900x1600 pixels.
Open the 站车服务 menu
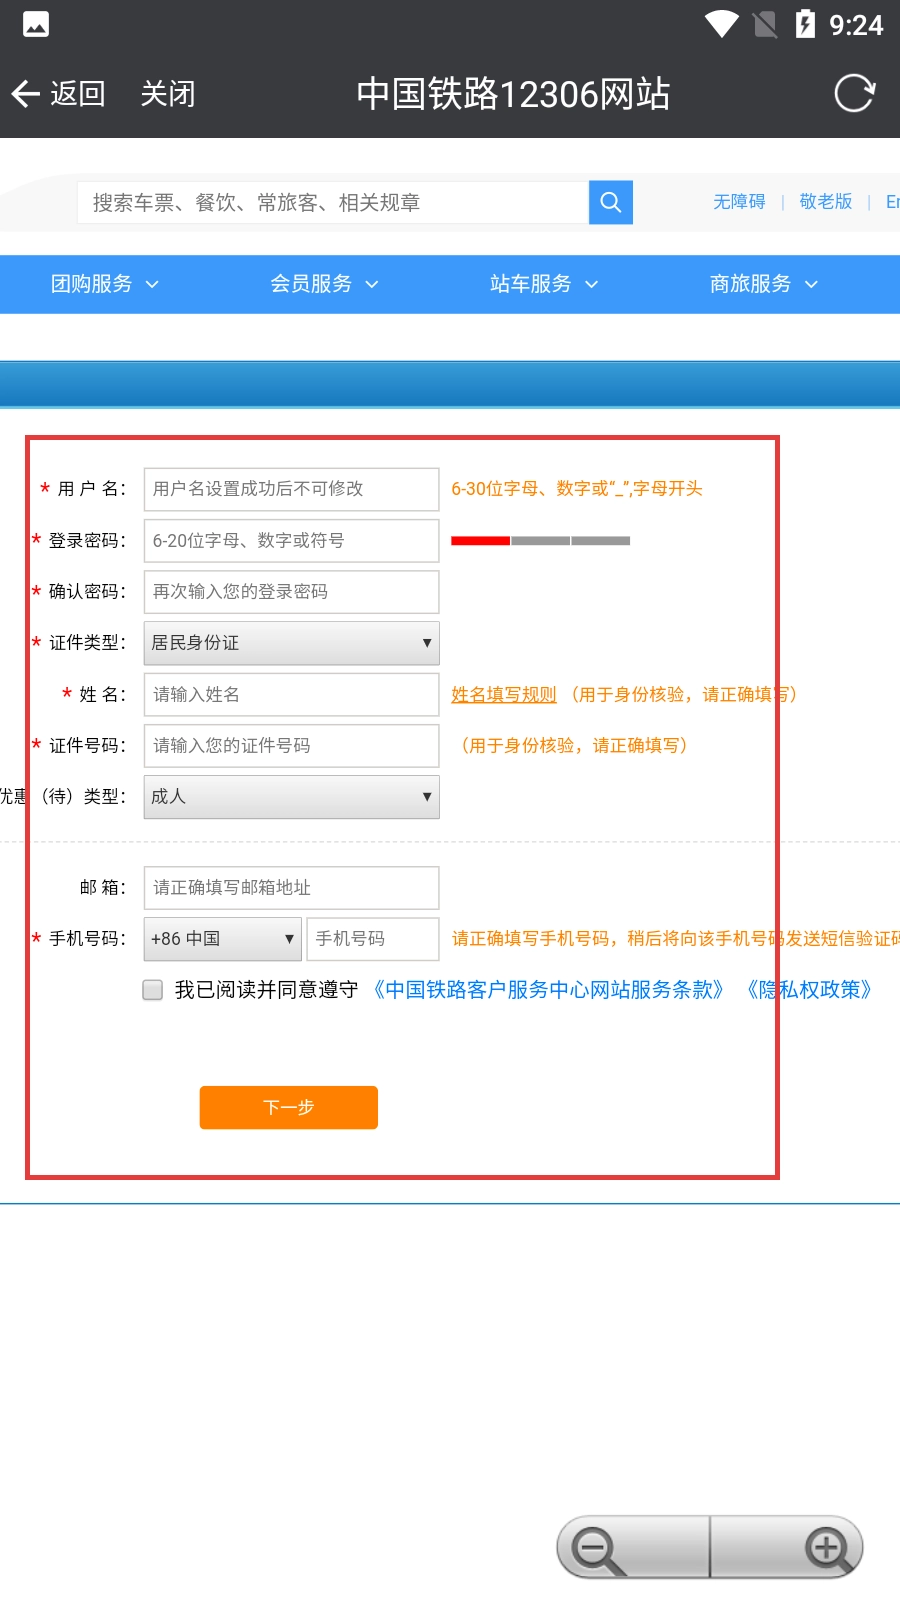(x=544, y=284)
